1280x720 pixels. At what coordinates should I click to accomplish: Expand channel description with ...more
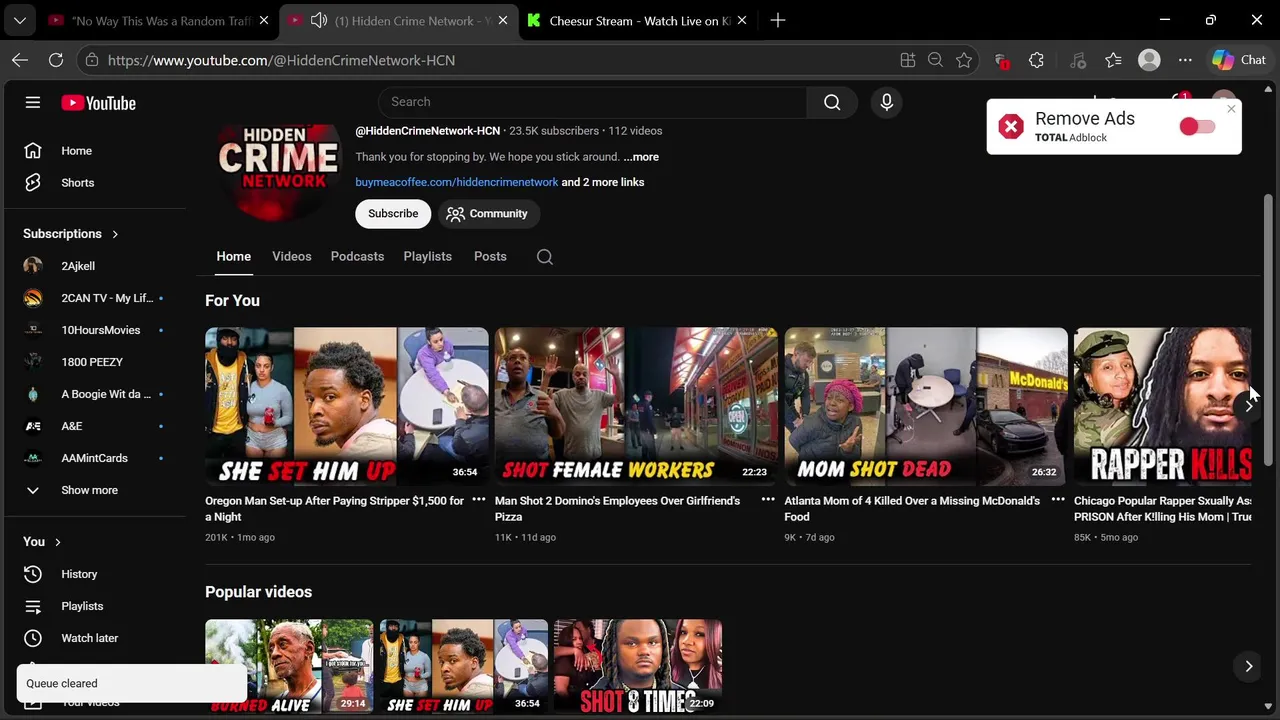coord(641,157)
